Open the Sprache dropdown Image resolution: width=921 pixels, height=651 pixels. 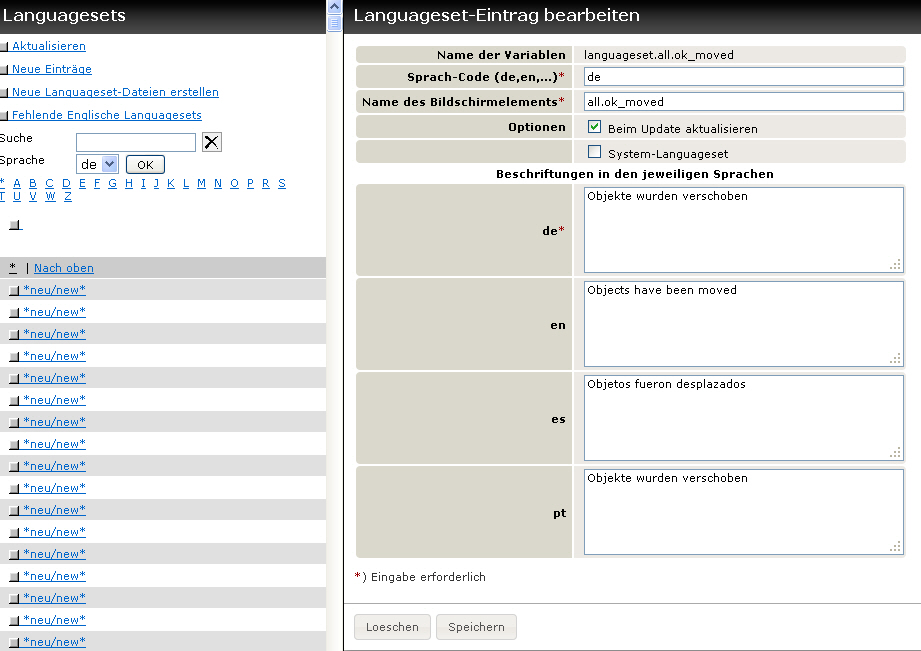pyautogui.click(x=97, y=164)
